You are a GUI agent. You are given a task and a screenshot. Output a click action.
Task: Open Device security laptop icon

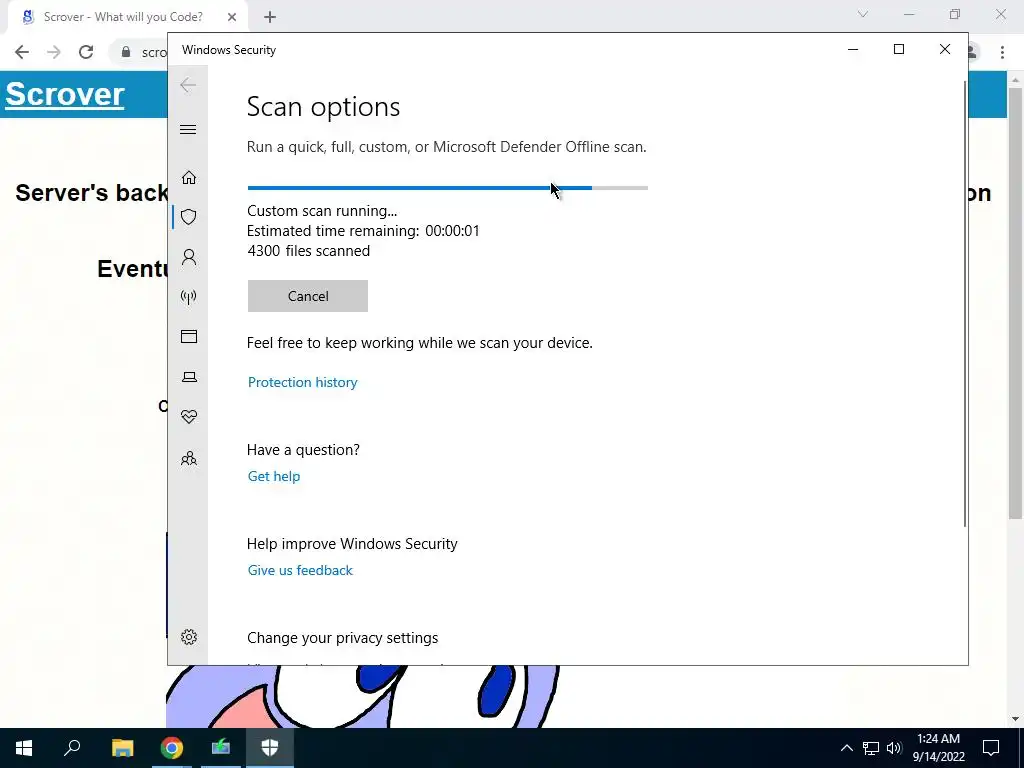(x=189, y=377)
